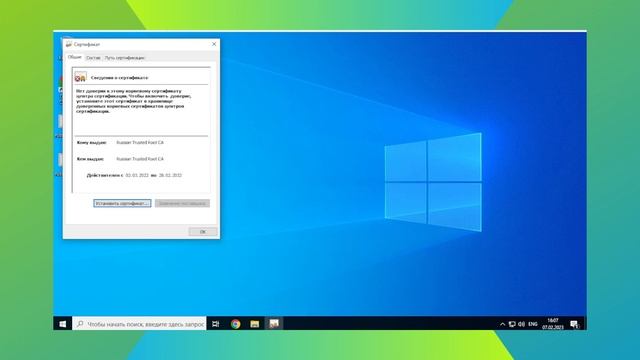The height and width of the screenshot is (360, 640).
Task: Click the Действителен с validity dates line
Action: pyautogui.click(x=134, y=175)
